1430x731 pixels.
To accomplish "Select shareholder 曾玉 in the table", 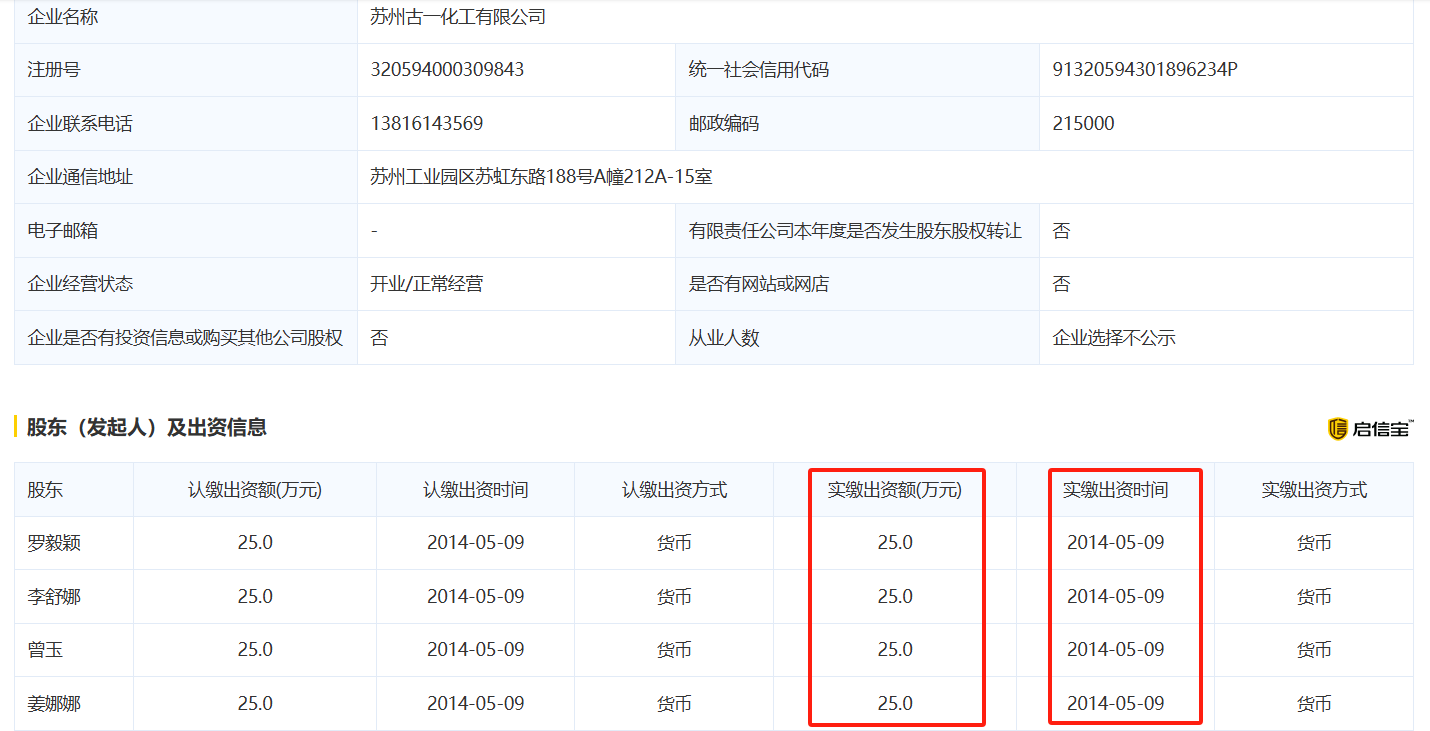I will 41,649.
